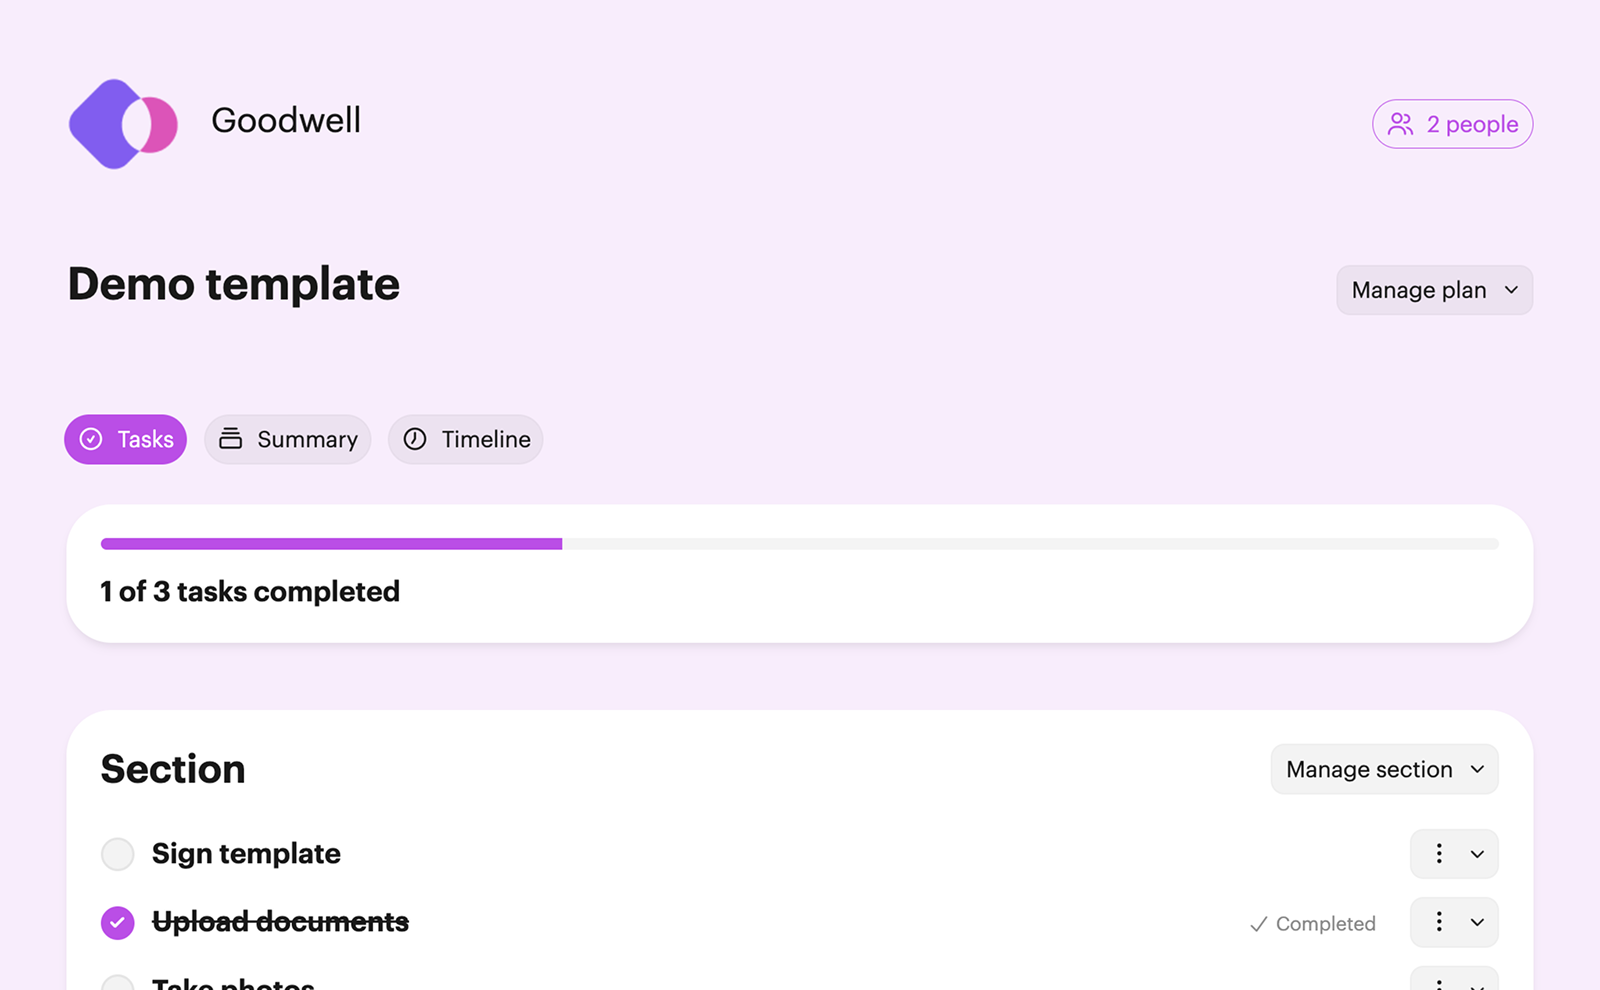Click the Completed checkmark status icon
1600x990 pixels.
1259,924
